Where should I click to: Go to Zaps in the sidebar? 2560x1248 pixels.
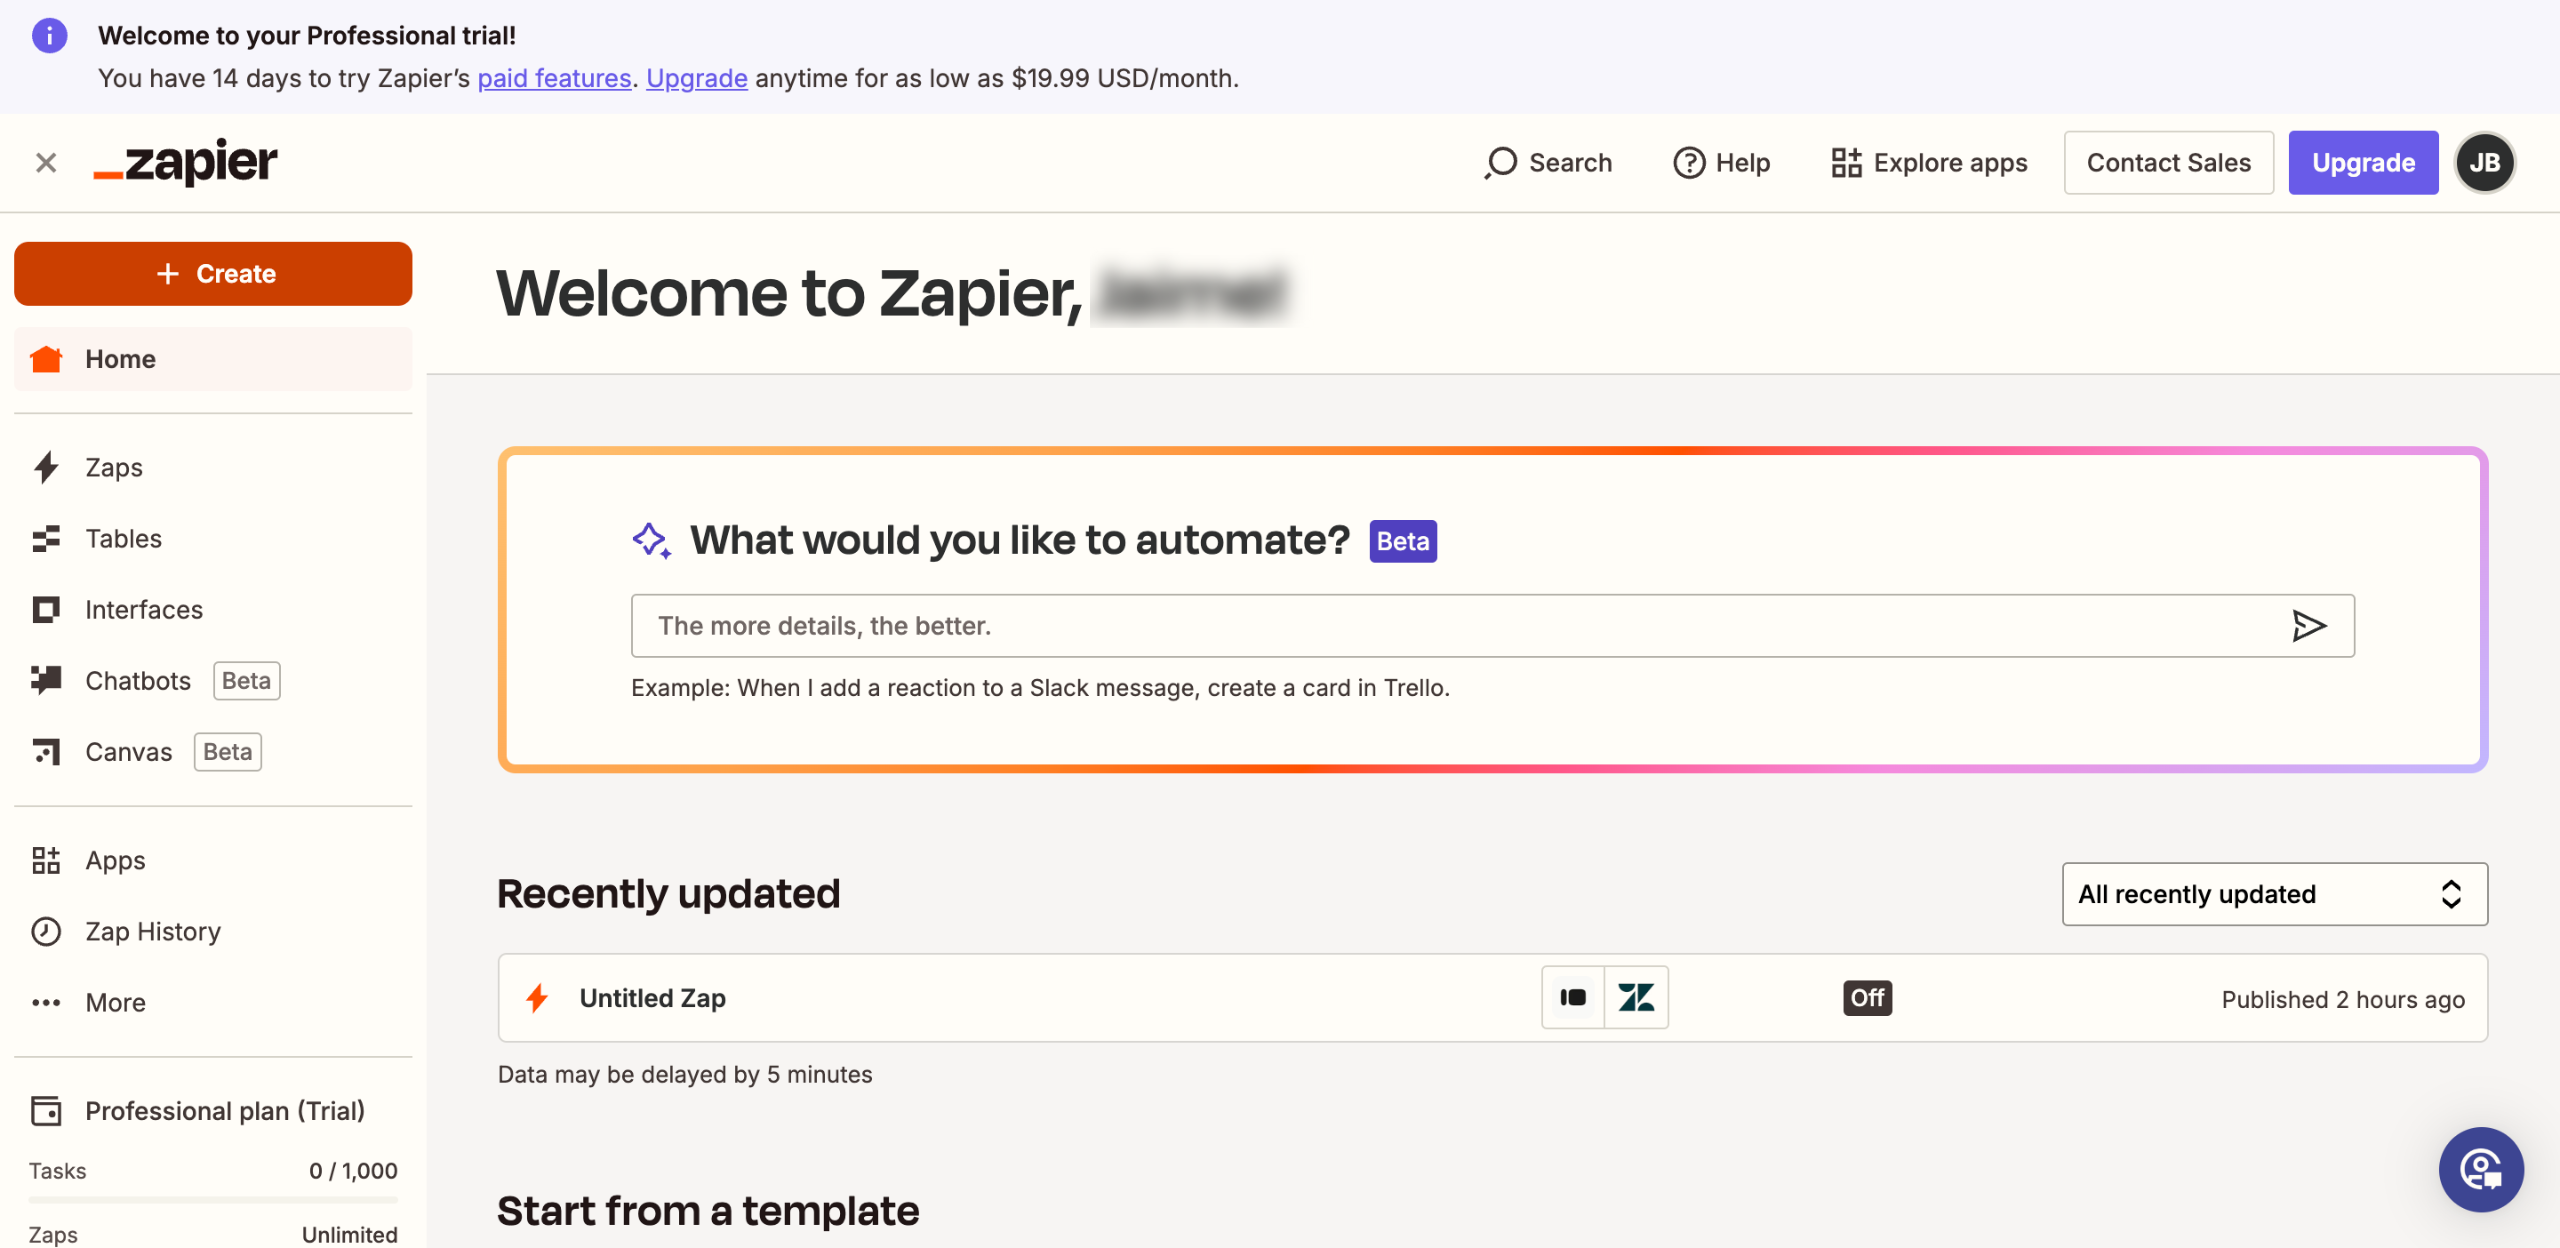(113, 468)
